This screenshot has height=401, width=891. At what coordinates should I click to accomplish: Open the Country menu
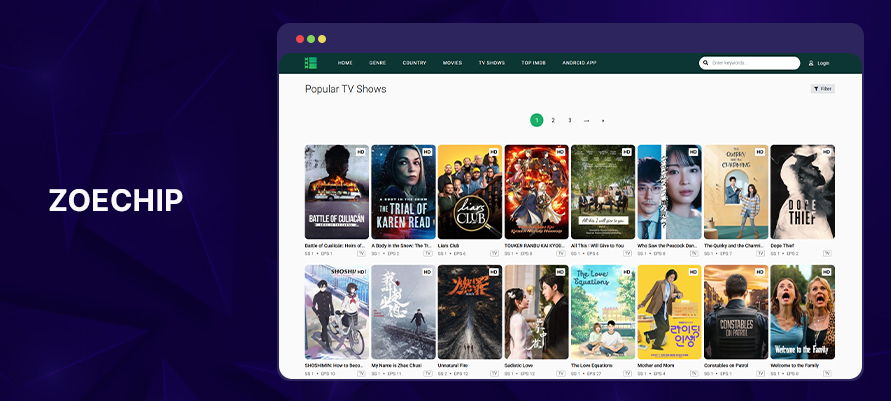(414, 63)
